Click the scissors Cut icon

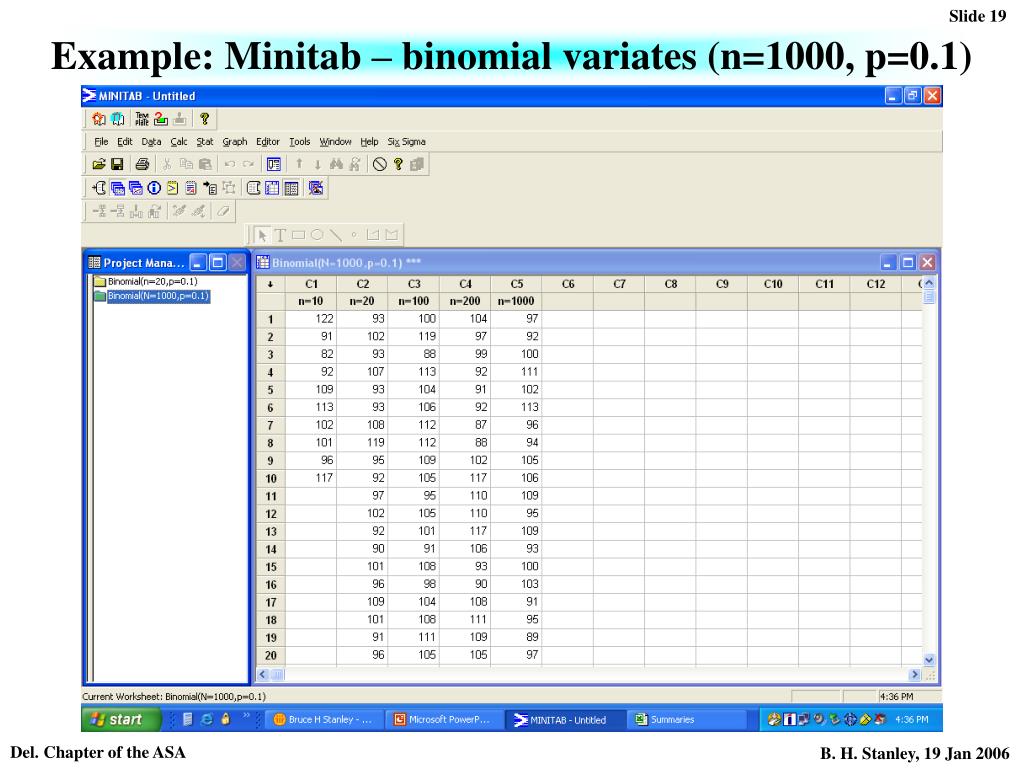click(x=167, y=165)
